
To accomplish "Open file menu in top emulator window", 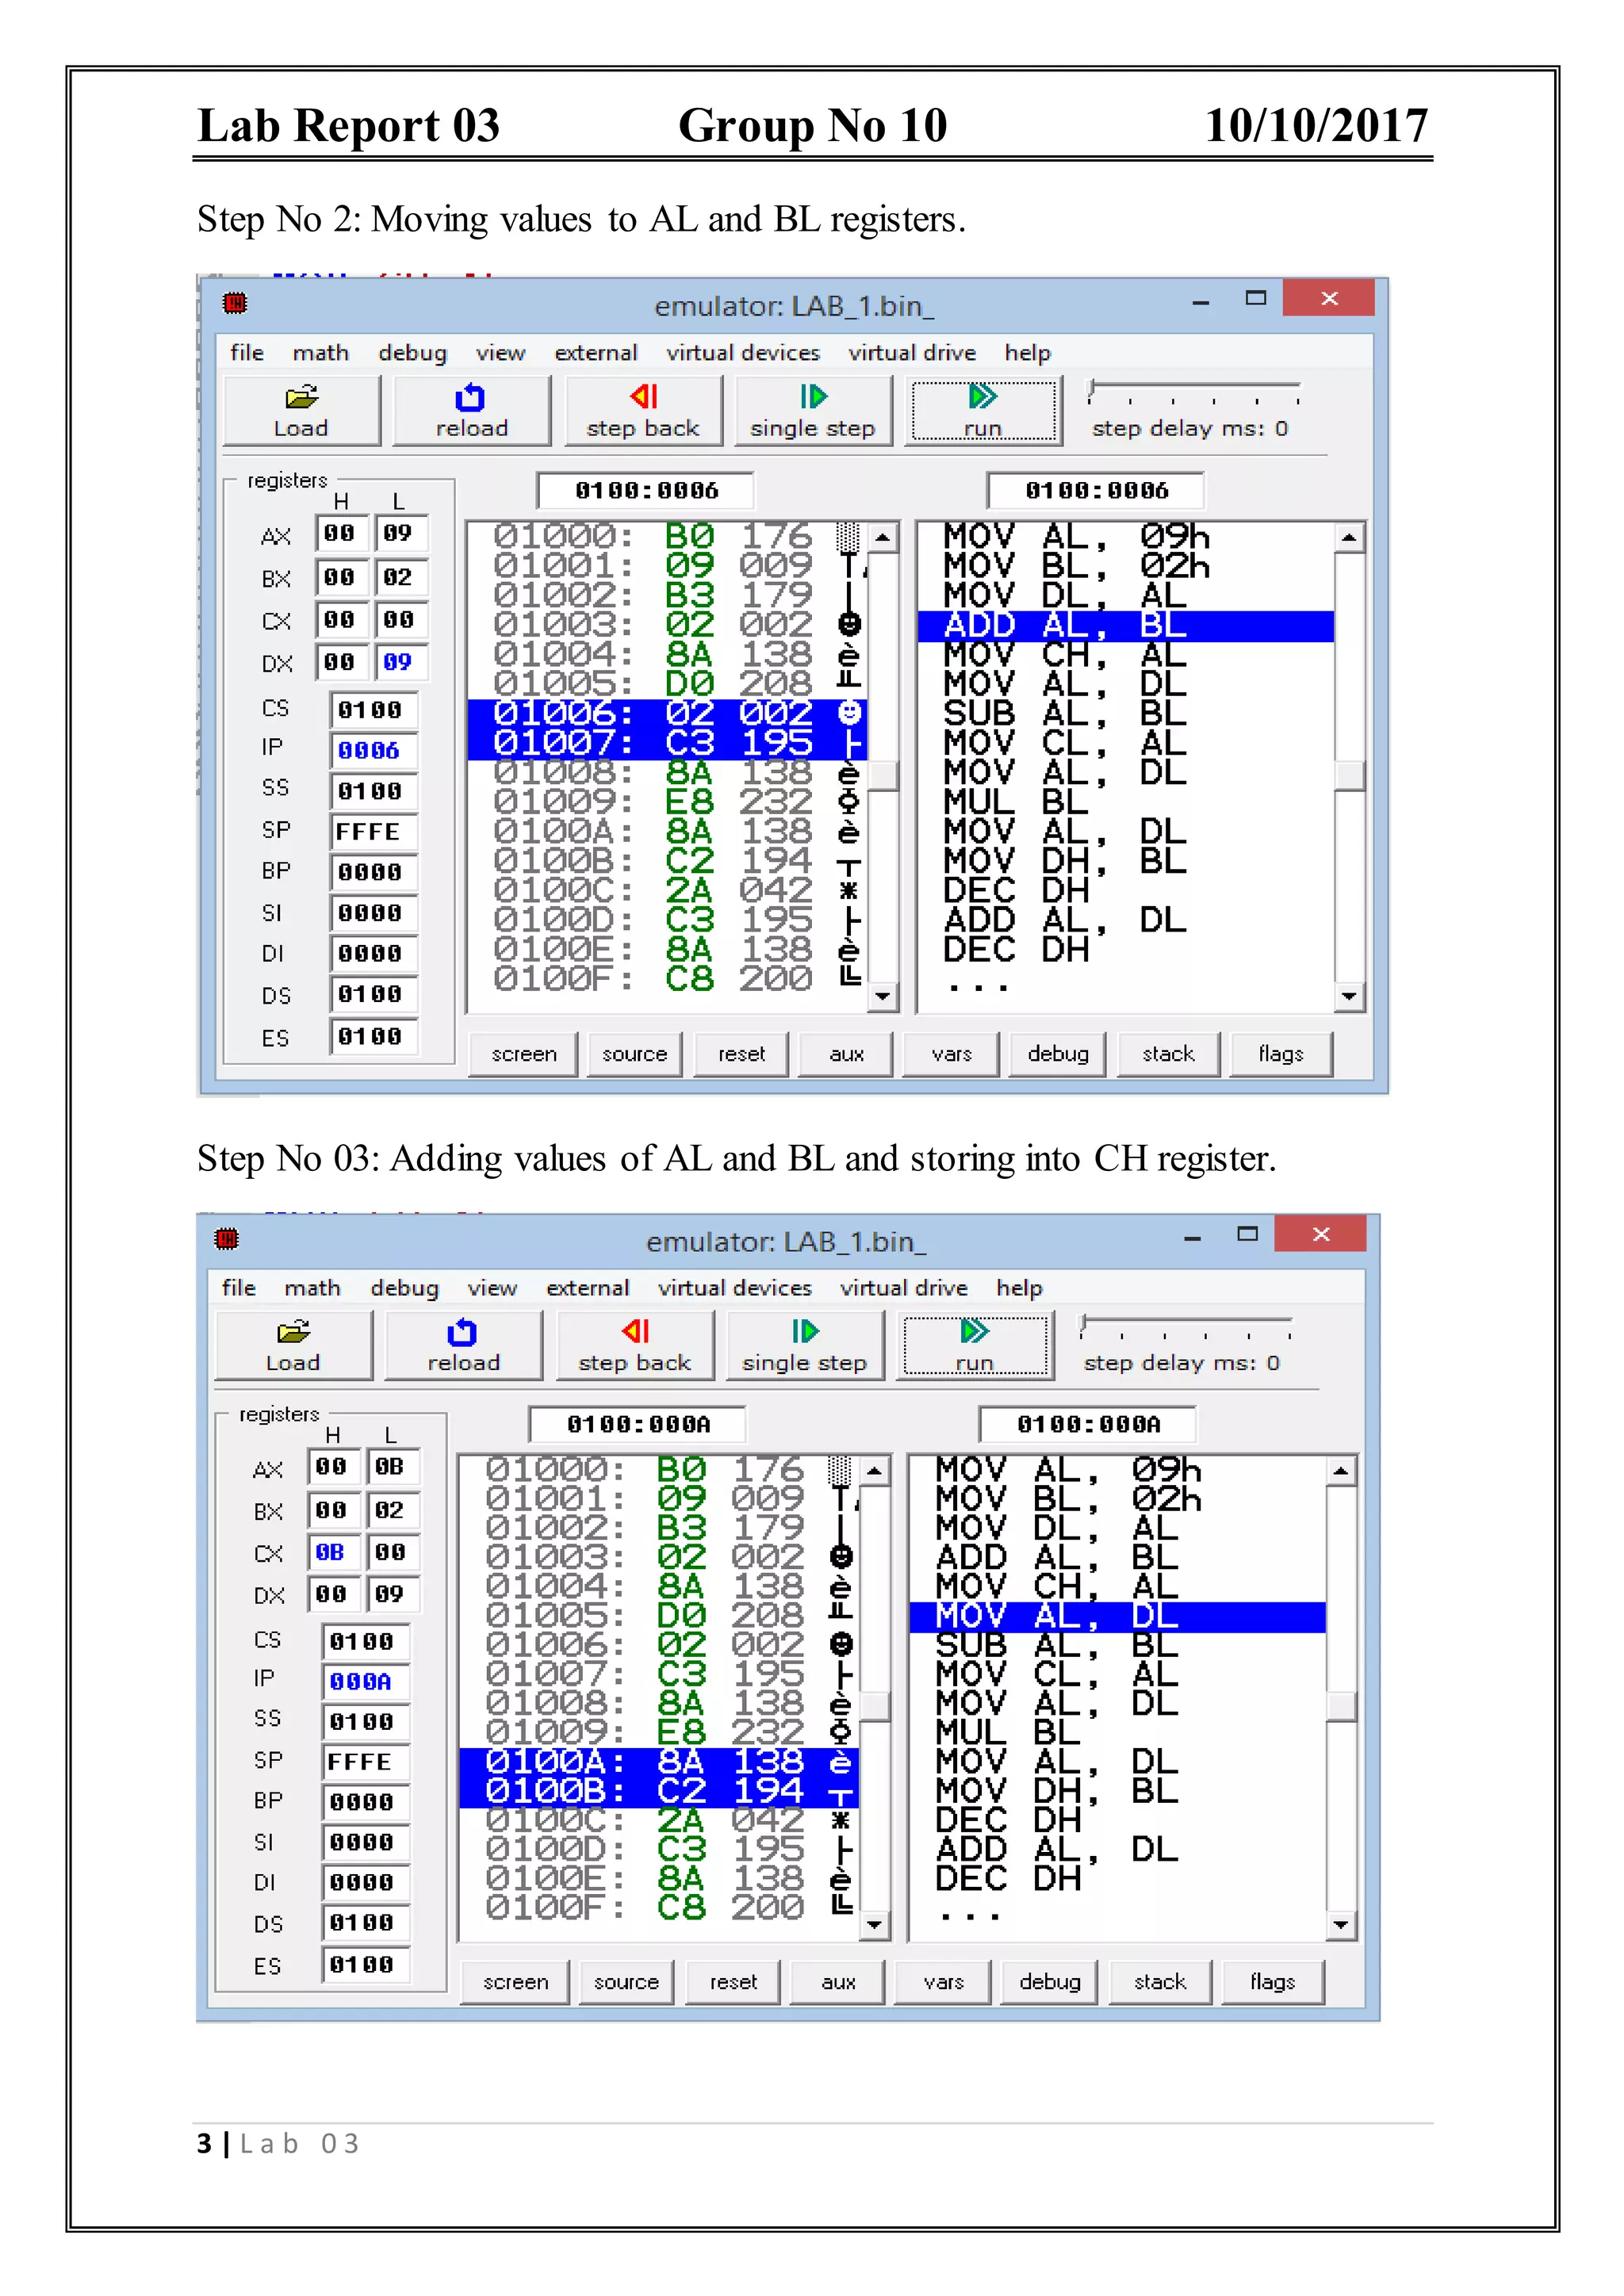I will click(247, 353).
